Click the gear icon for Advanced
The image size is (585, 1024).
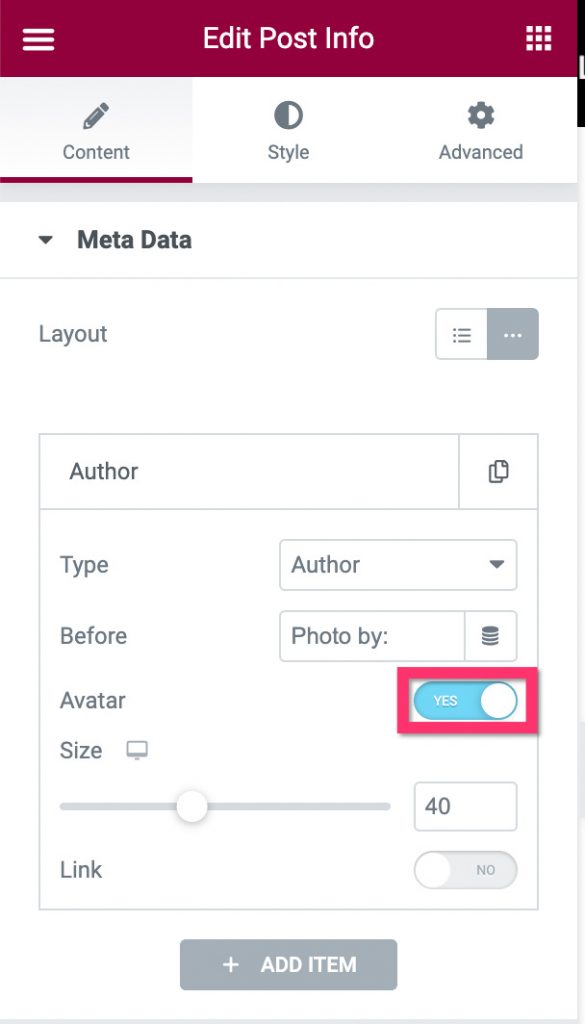[481, 116]
